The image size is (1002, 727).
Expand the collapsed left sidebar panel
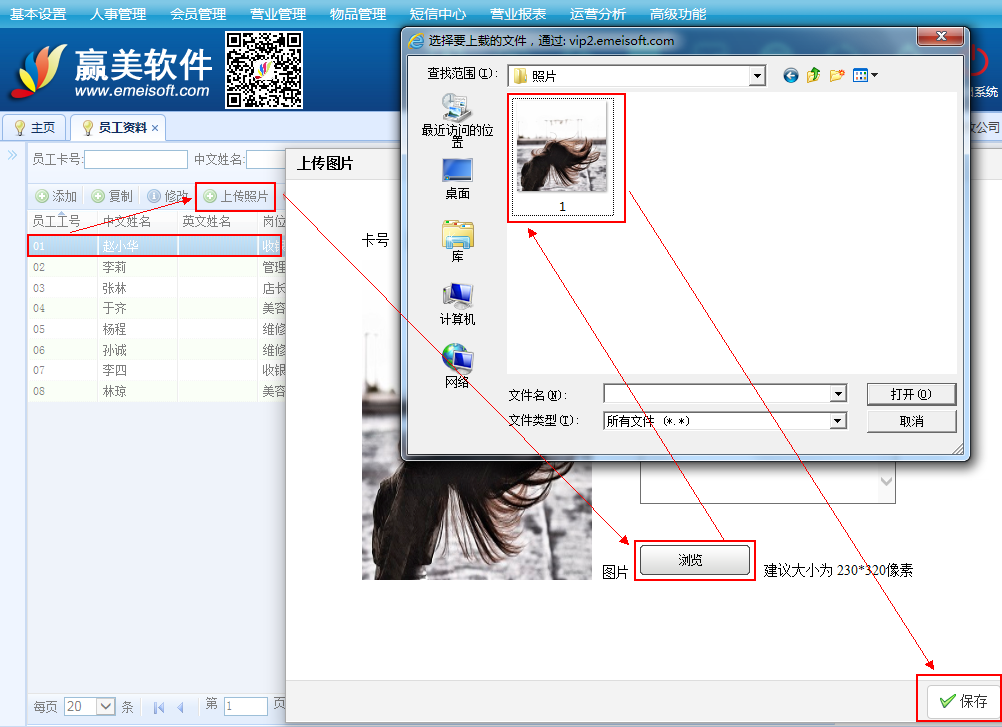[x=13, y=155]
